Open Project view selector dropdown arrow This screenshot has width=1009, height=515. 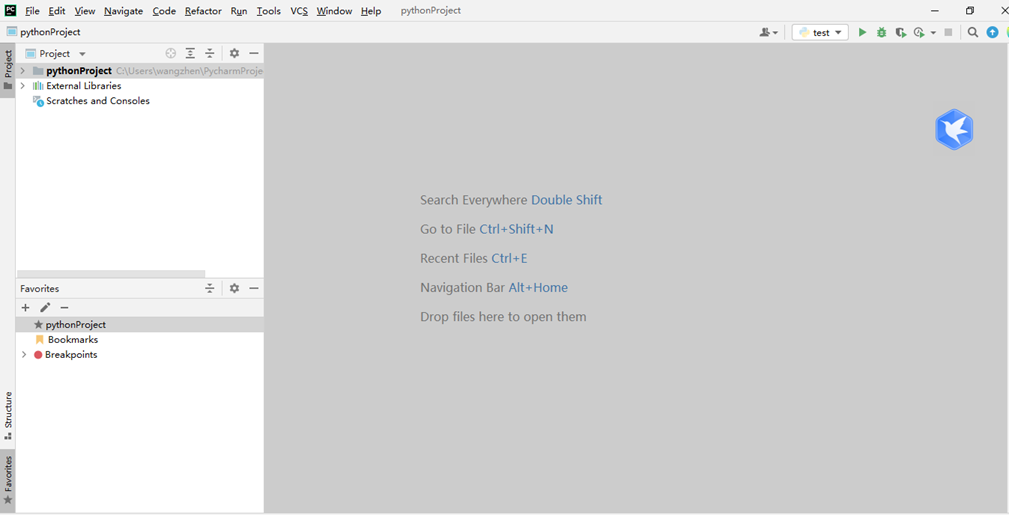tap(82, 54)
